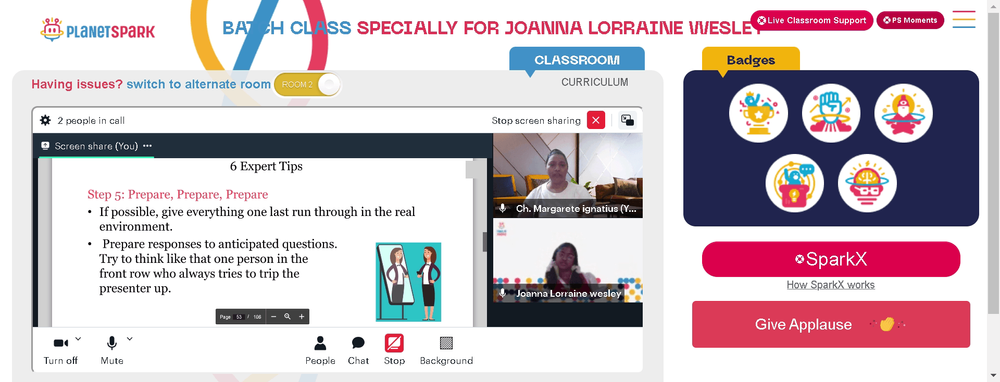The height and width of the screenshot is (382, 1000).
Task: Zoom in the shared PDF page
Action: (302, 316)
